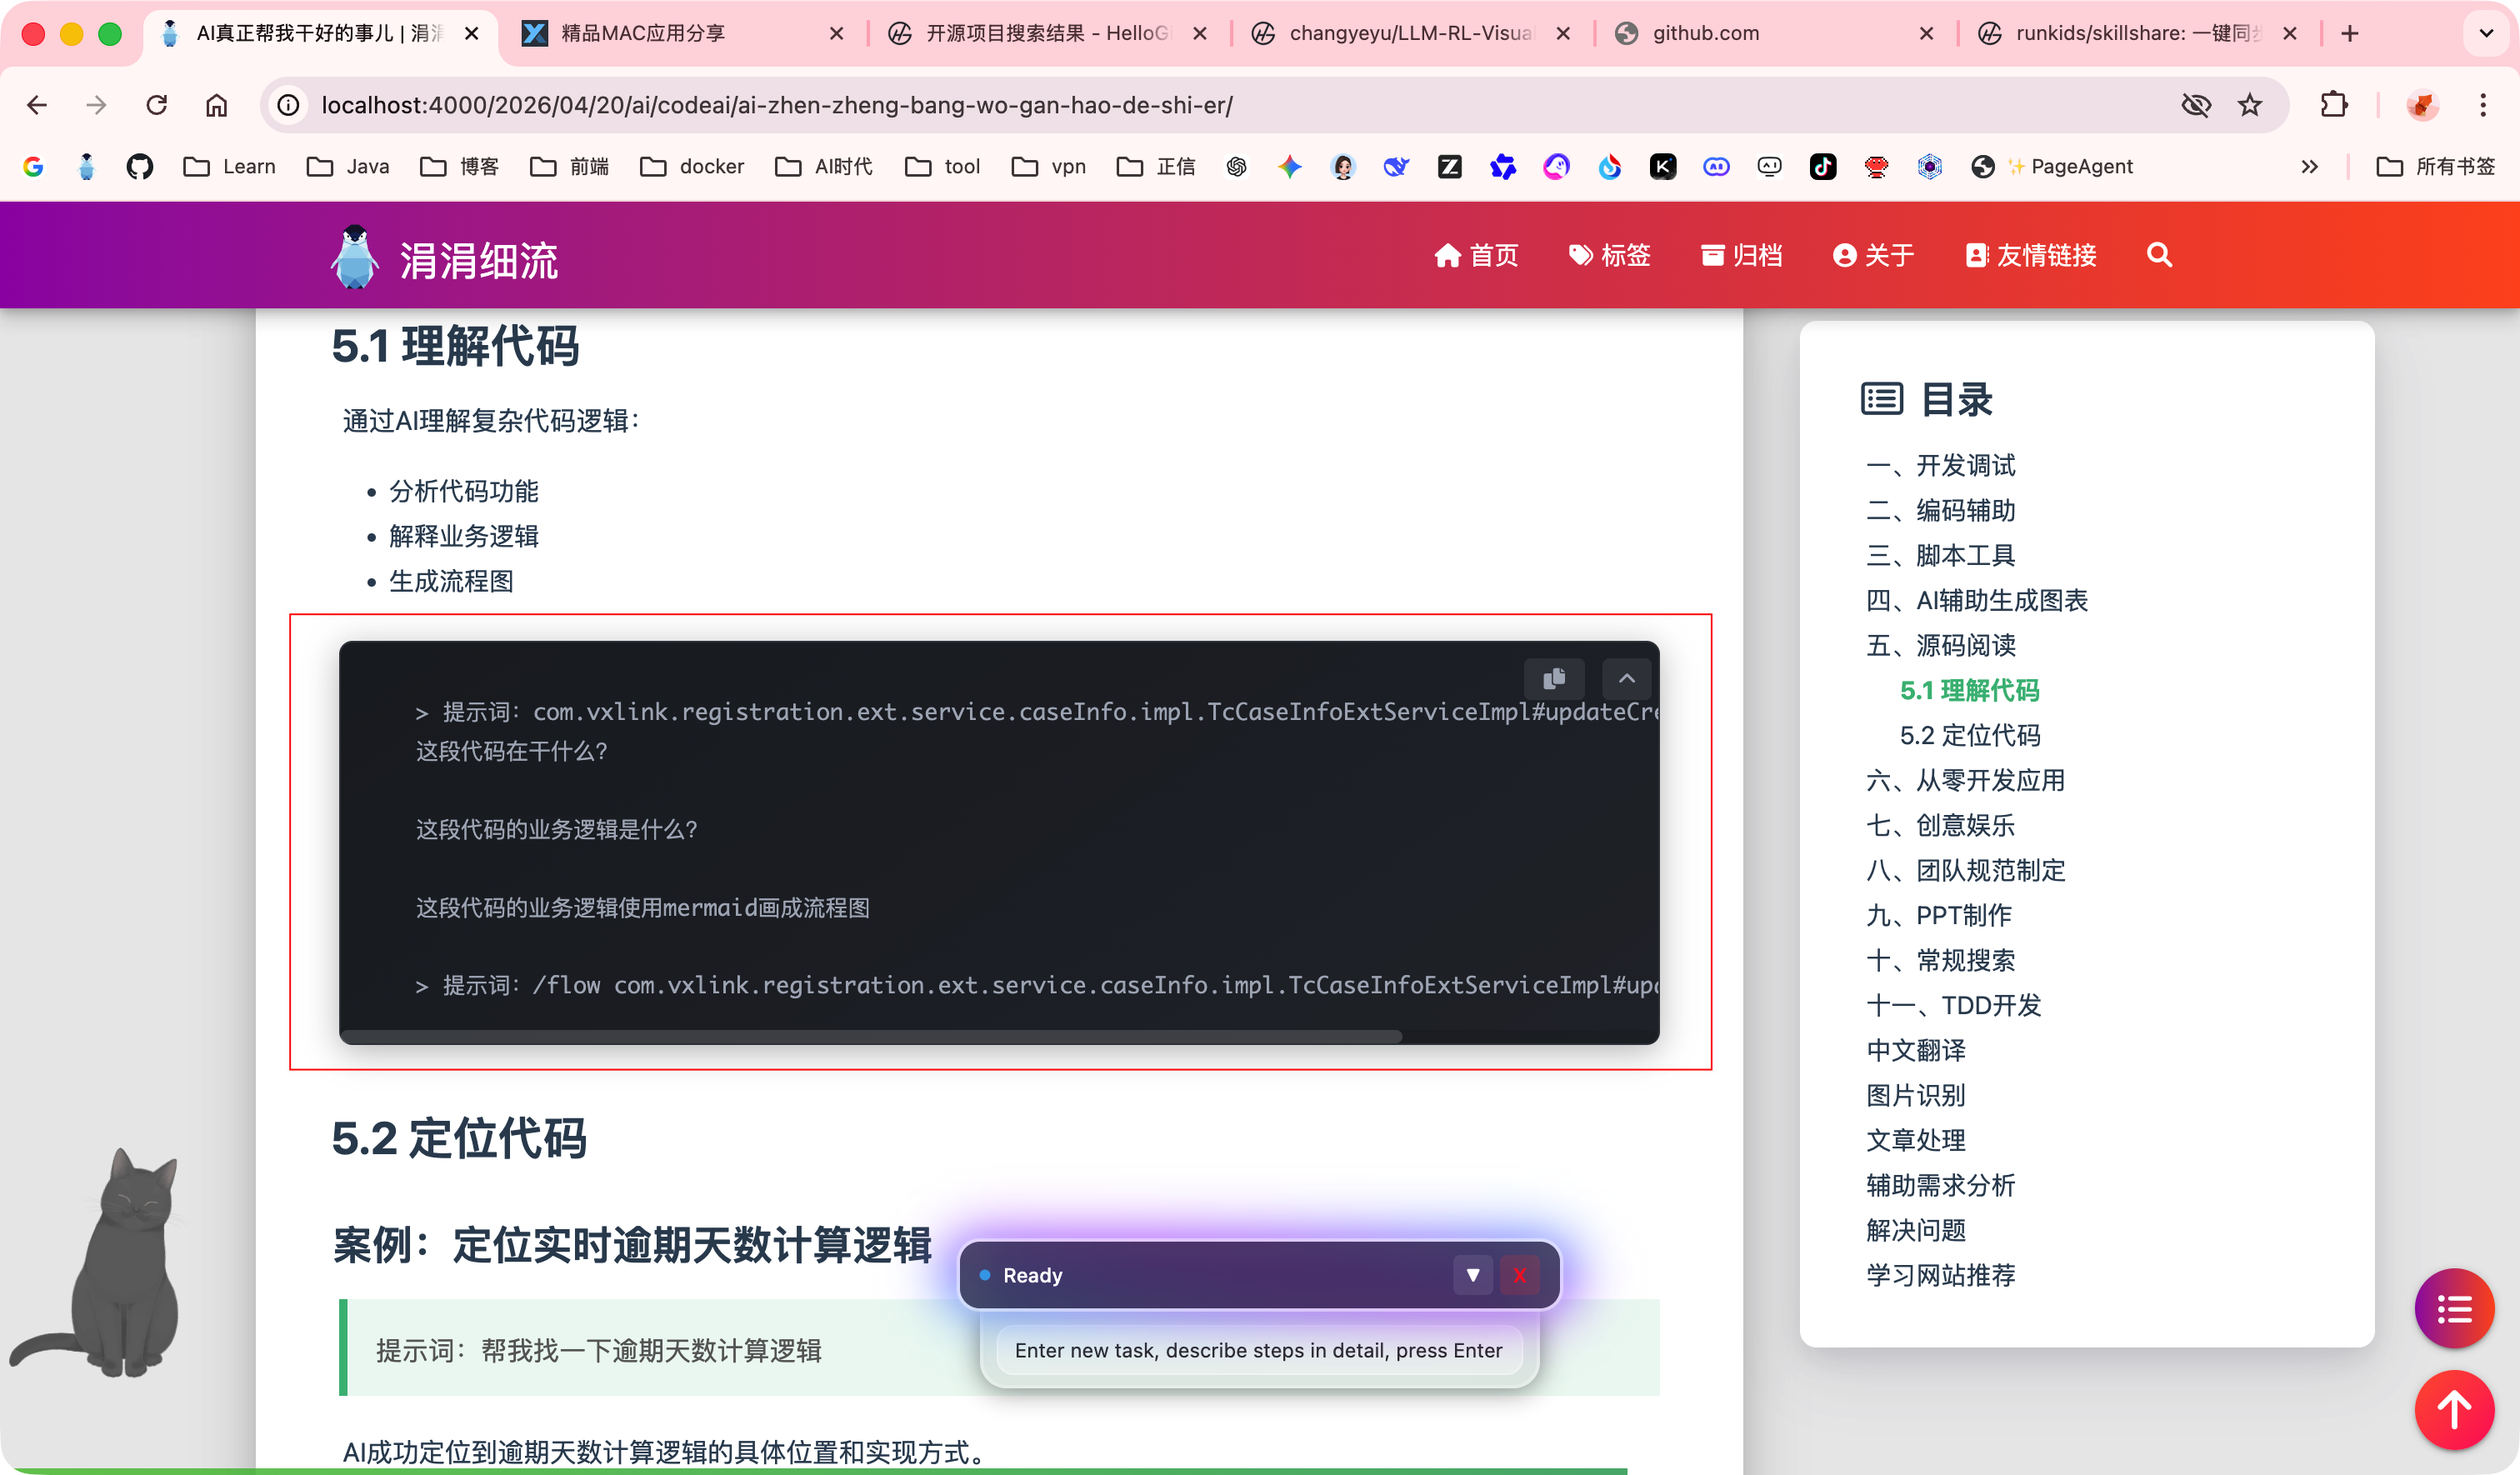Click the 六、从零开发应用 contents link
Image resolution: width=2520 pixels, height=1475 pixels.
[1965, 780]
